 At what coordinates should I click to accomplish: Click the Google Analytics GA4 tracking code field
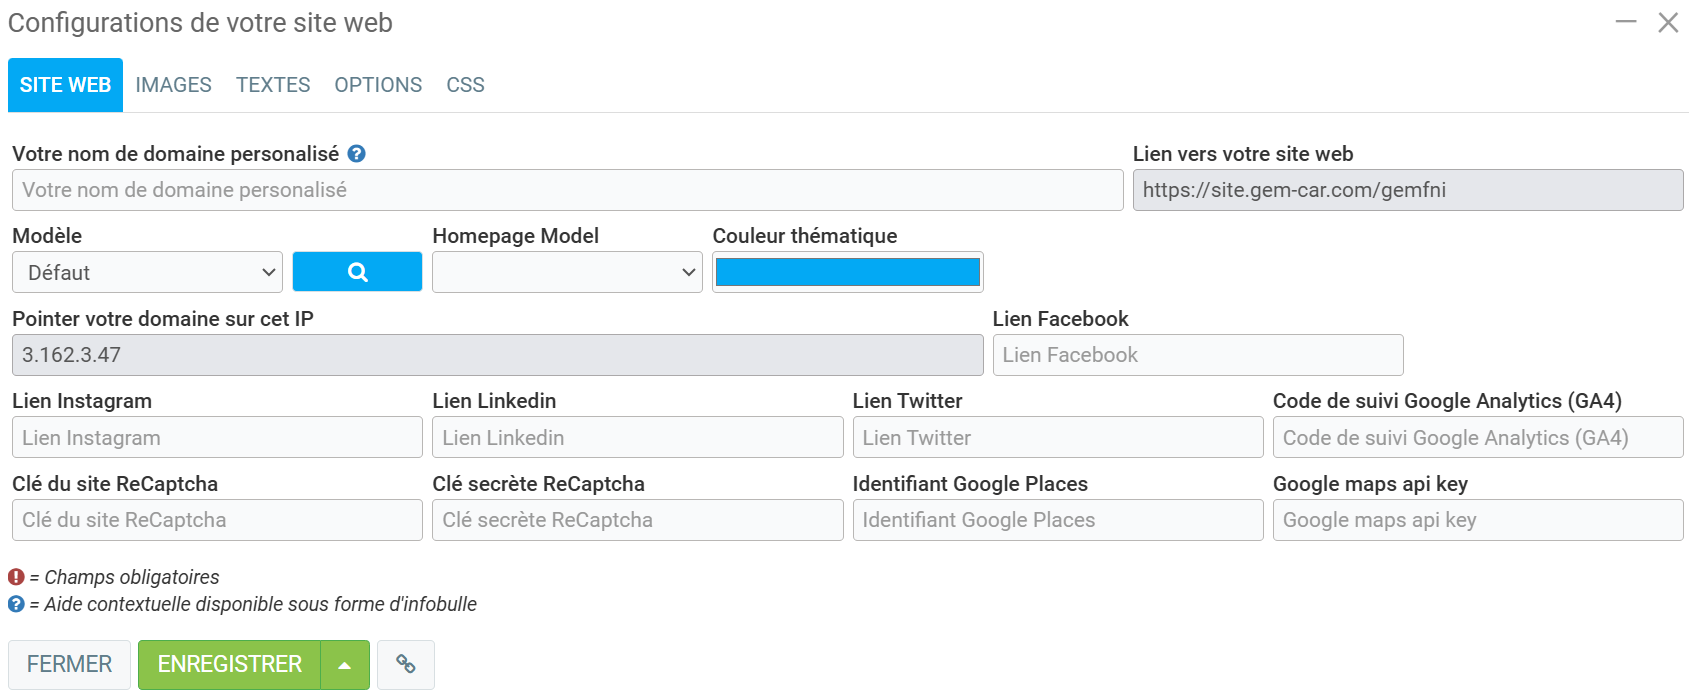click(1477, 438)
